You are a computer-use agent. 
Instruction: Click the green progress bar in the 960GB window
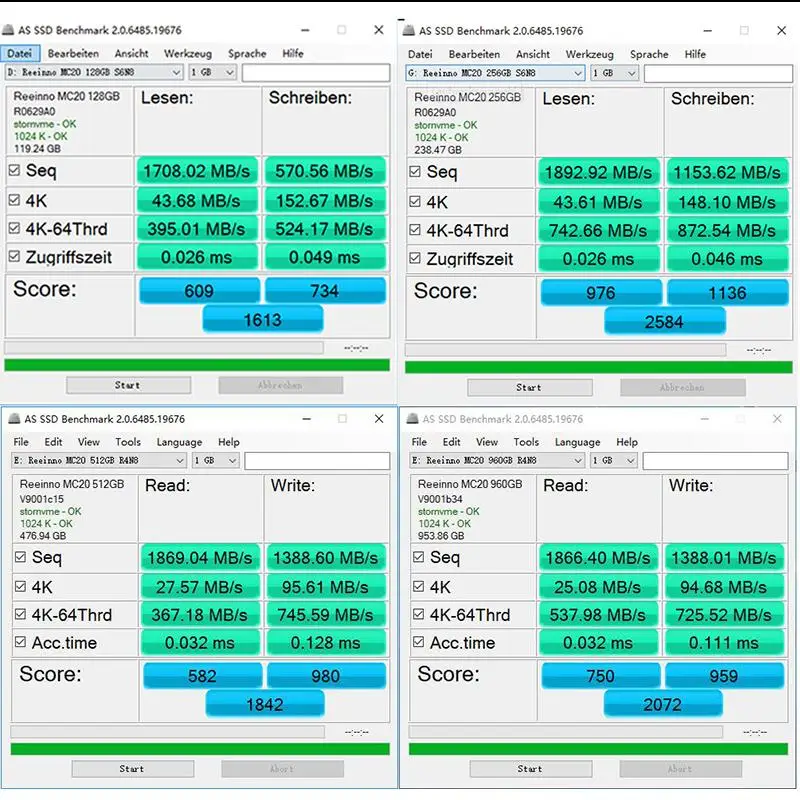click(598, 748)
